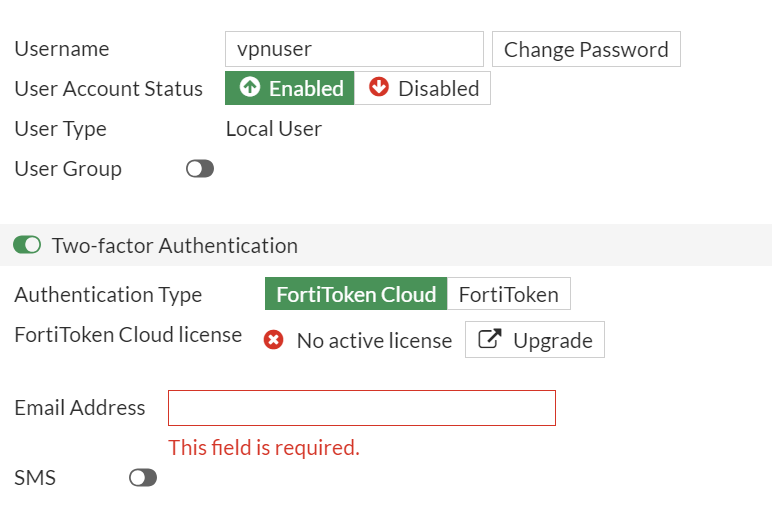Screen dimensions: 772x508
Task: Switch authentication type to FortiToken
Action: click(508, 294)
